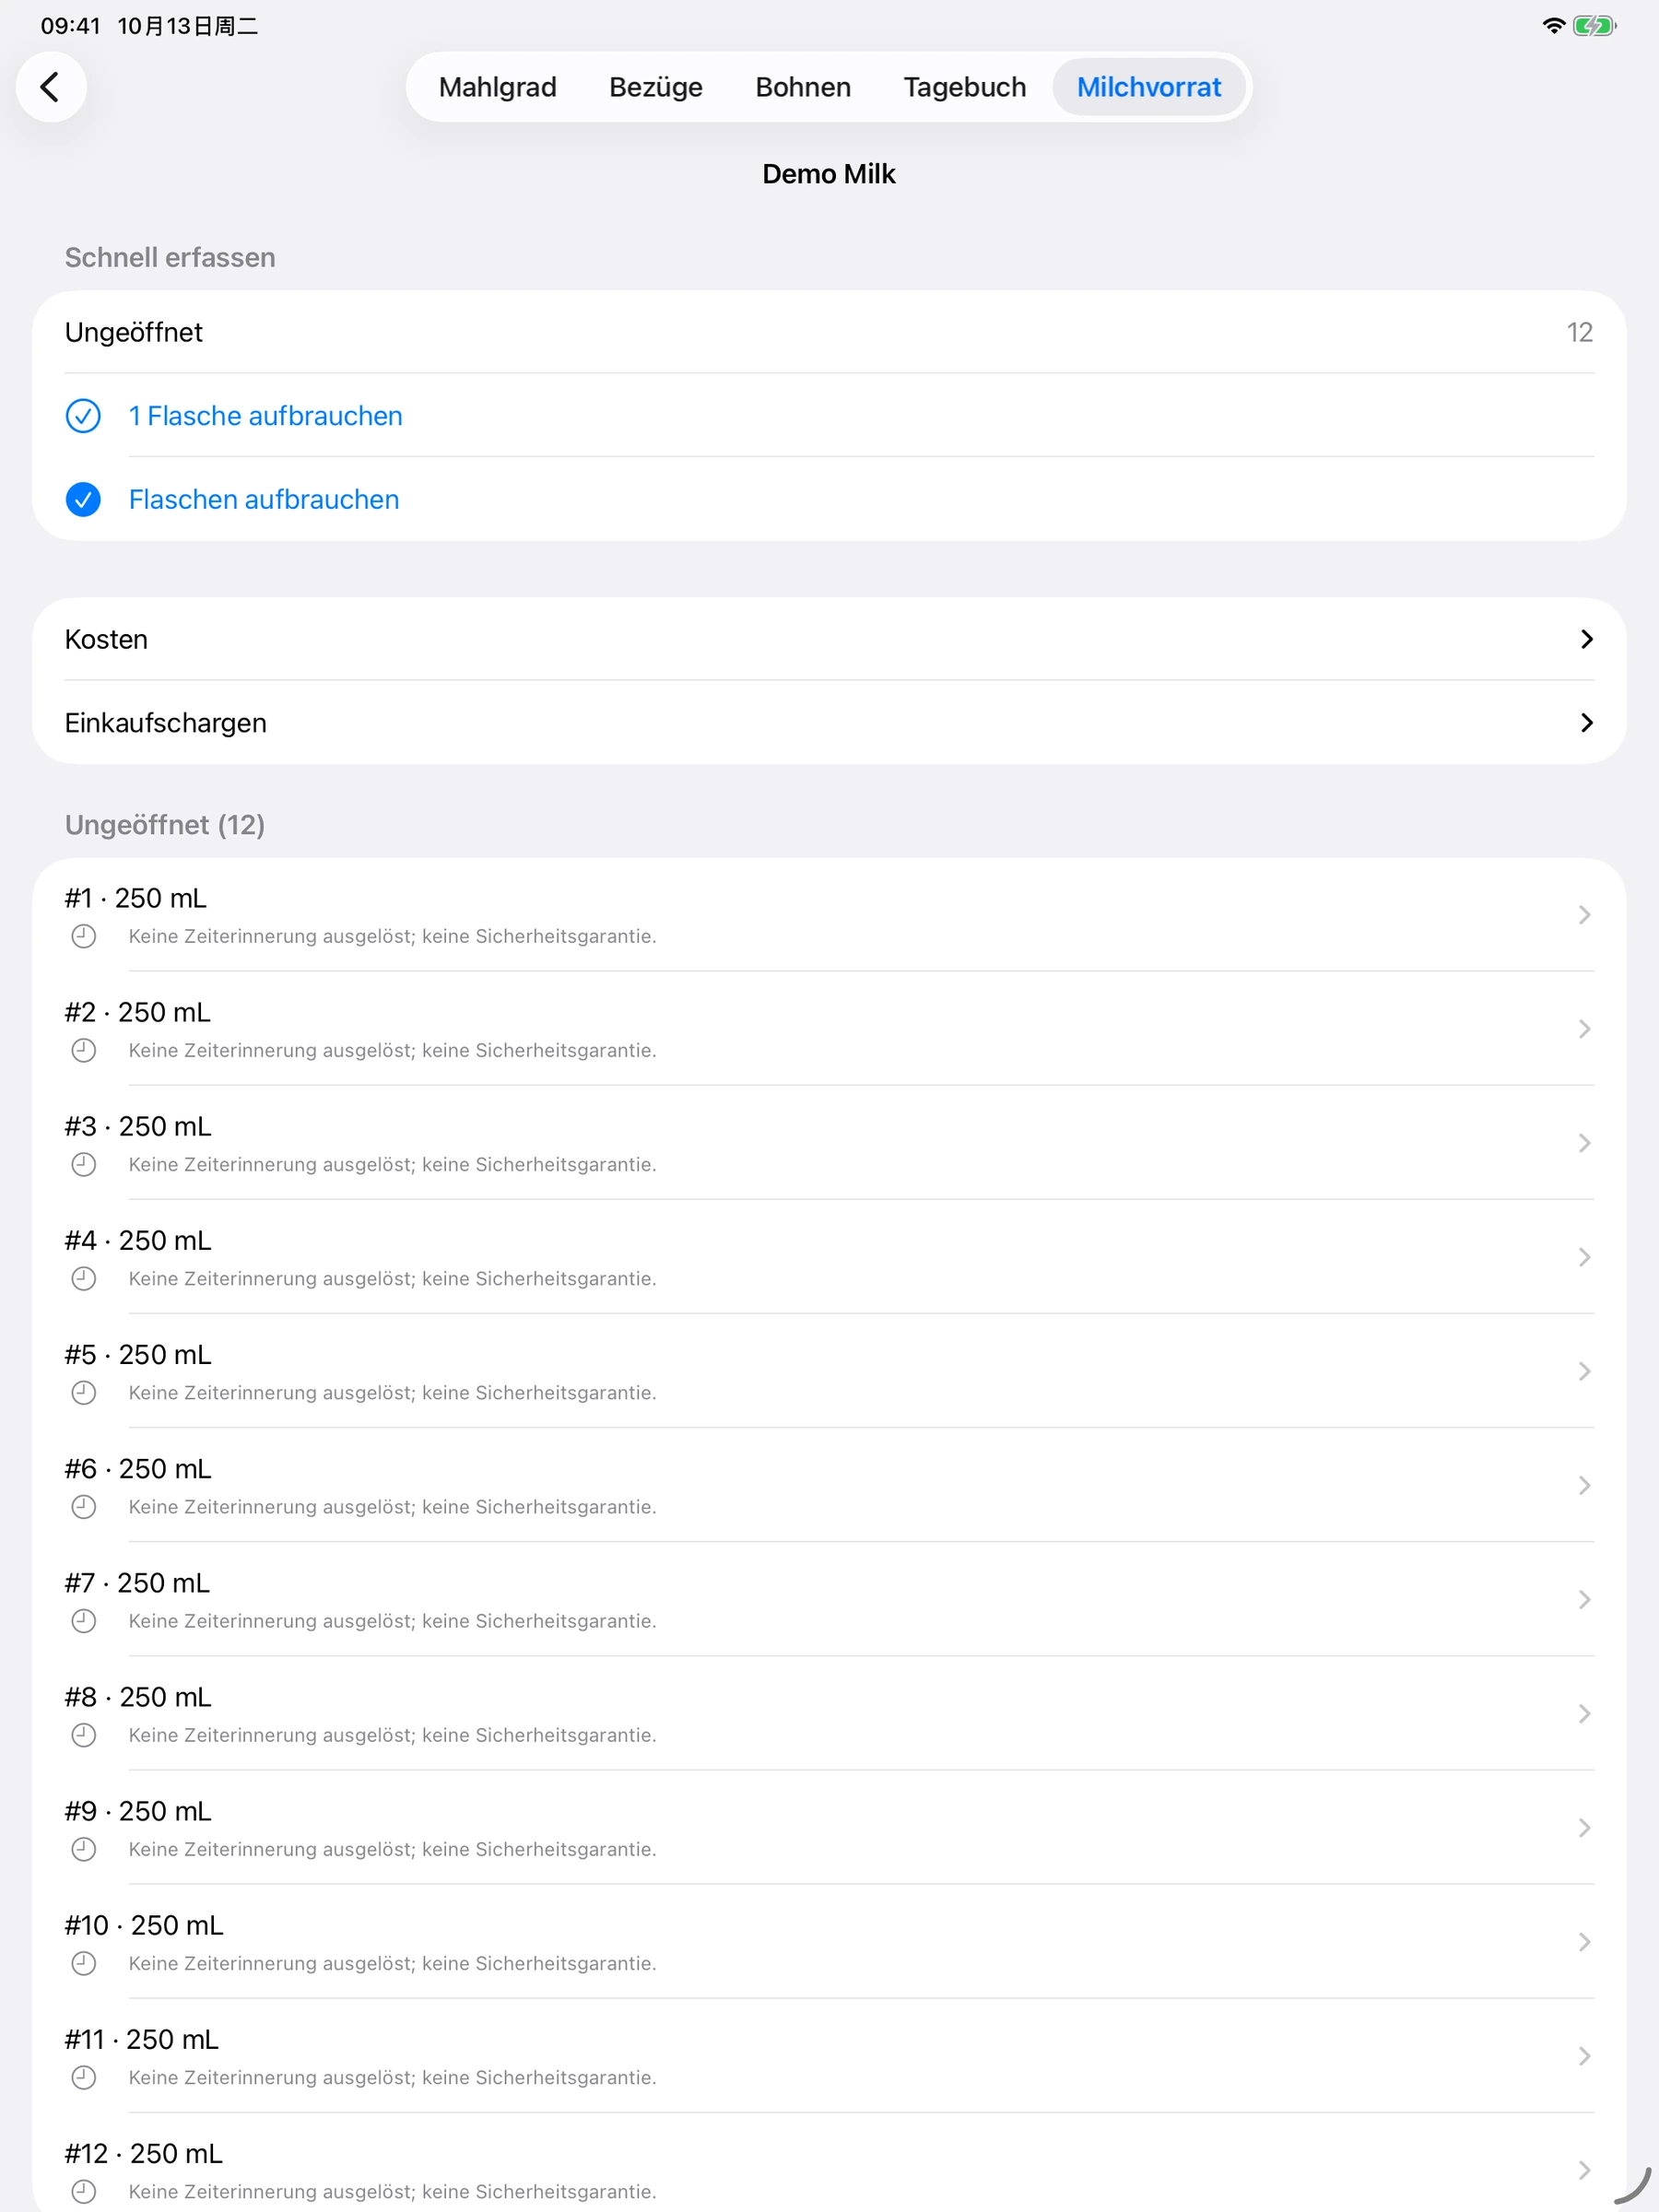Select the Milchvorrat tab
The width and height of the screenshot is (1659, 2212).
(1149, 87)
